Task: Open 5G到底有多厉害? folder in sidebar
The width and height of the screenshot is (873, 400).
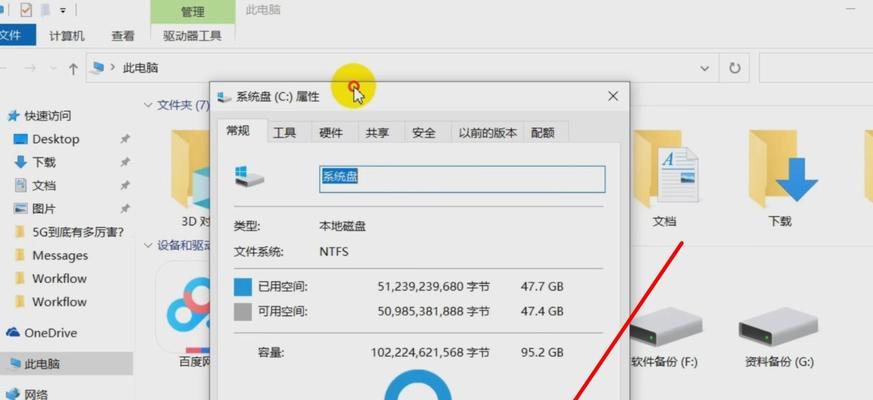Action: tap(78, 232)
